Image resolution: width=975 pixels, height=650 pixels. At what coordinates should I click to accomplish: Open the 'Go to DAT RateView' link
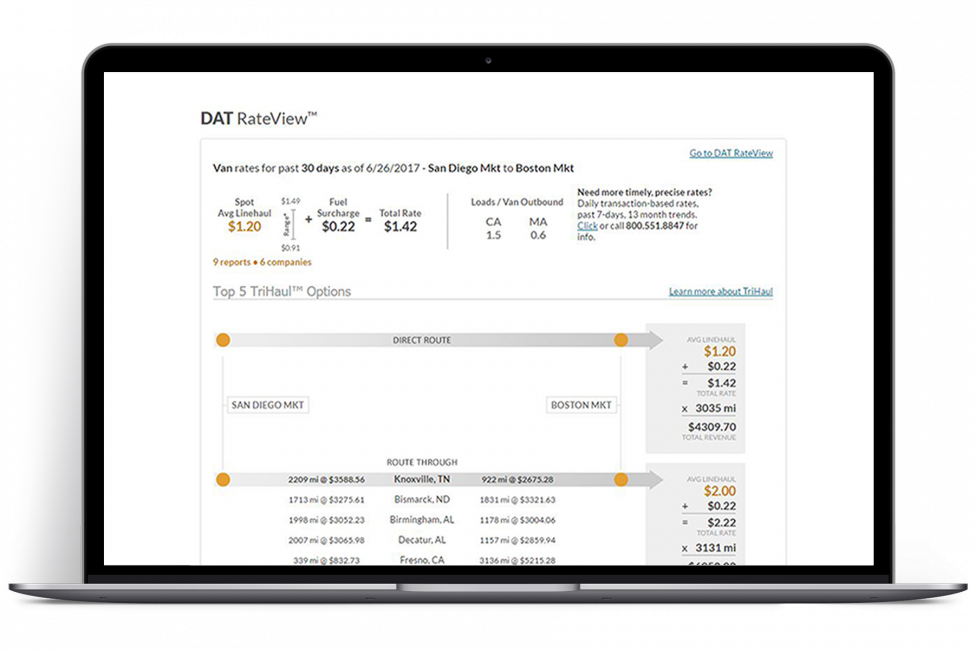pyautogui.click(x=731, y=153)
